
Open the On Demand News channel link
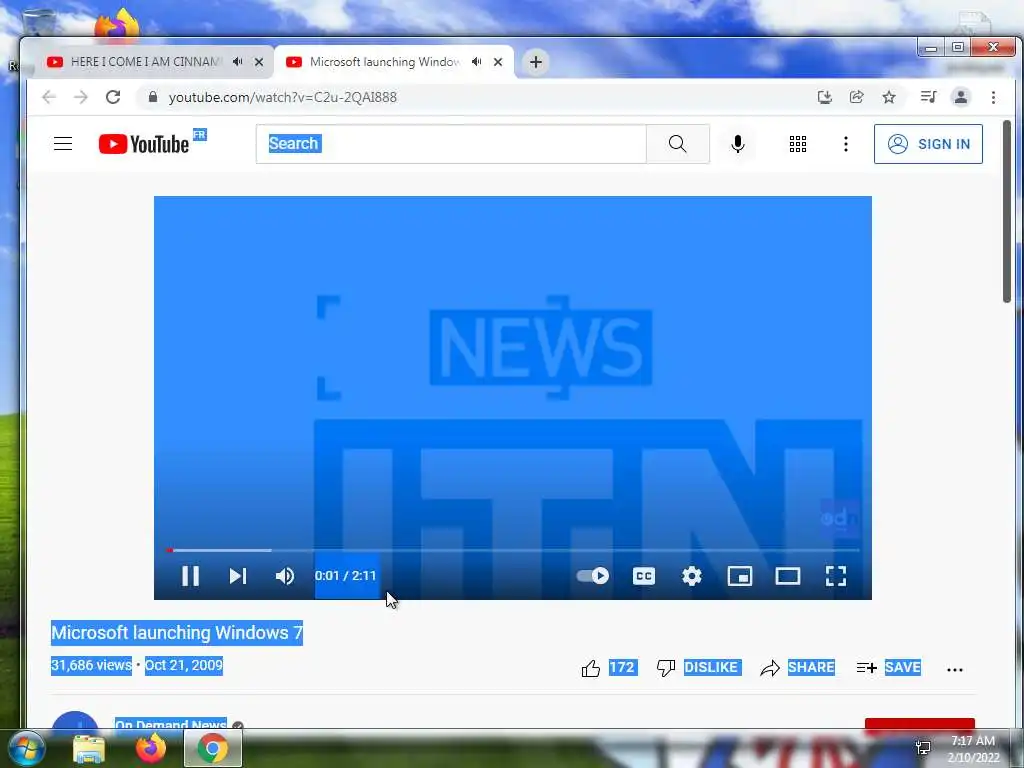pos(170,724)
